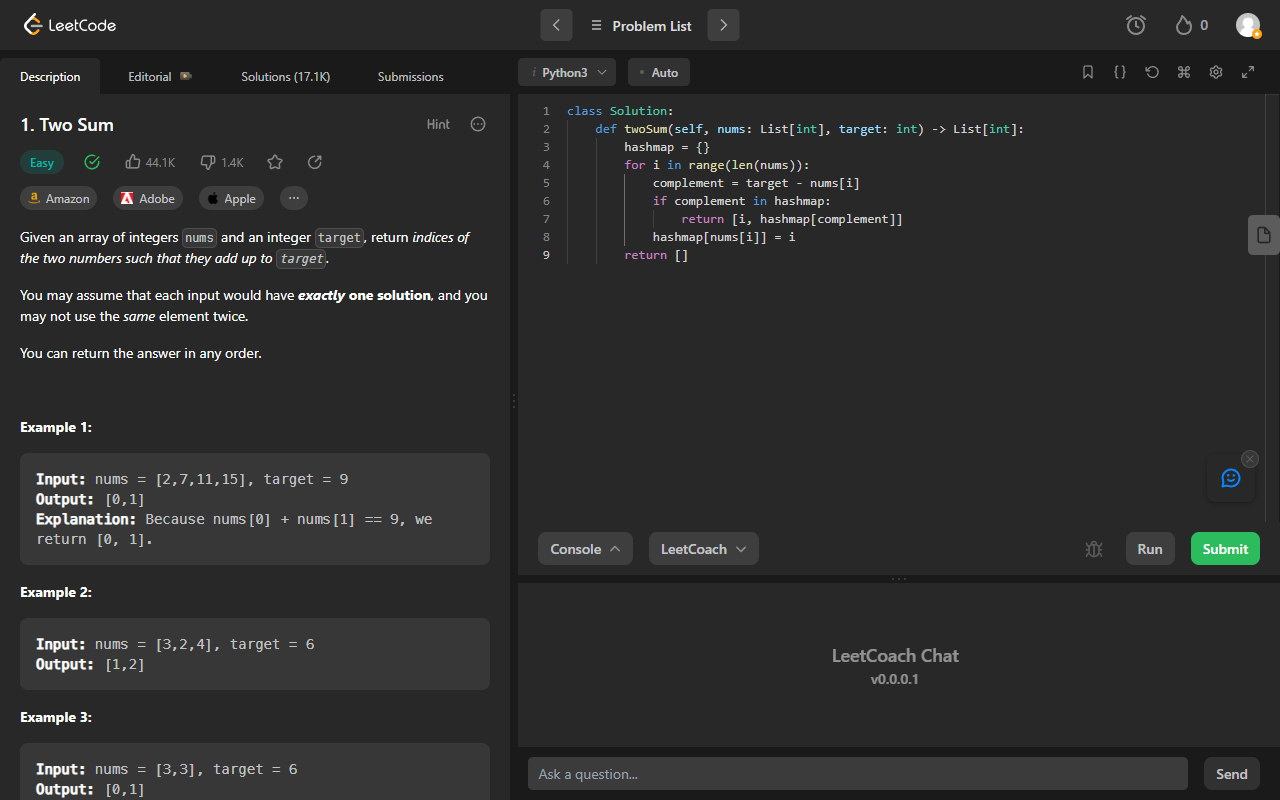Open the Python3 language dropdown
This screenshot has height=800, width=1280.
tap(567, 72)
